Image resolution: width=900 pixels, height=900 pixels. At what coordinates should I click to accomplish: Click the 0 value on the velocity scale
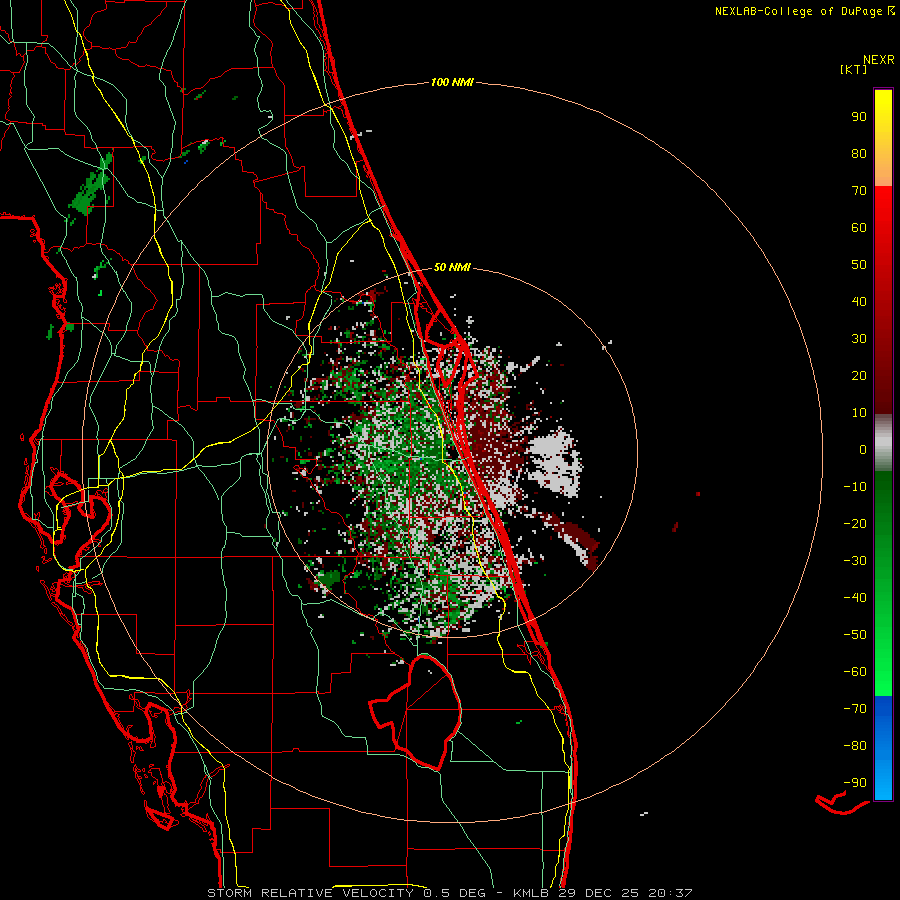863,449
